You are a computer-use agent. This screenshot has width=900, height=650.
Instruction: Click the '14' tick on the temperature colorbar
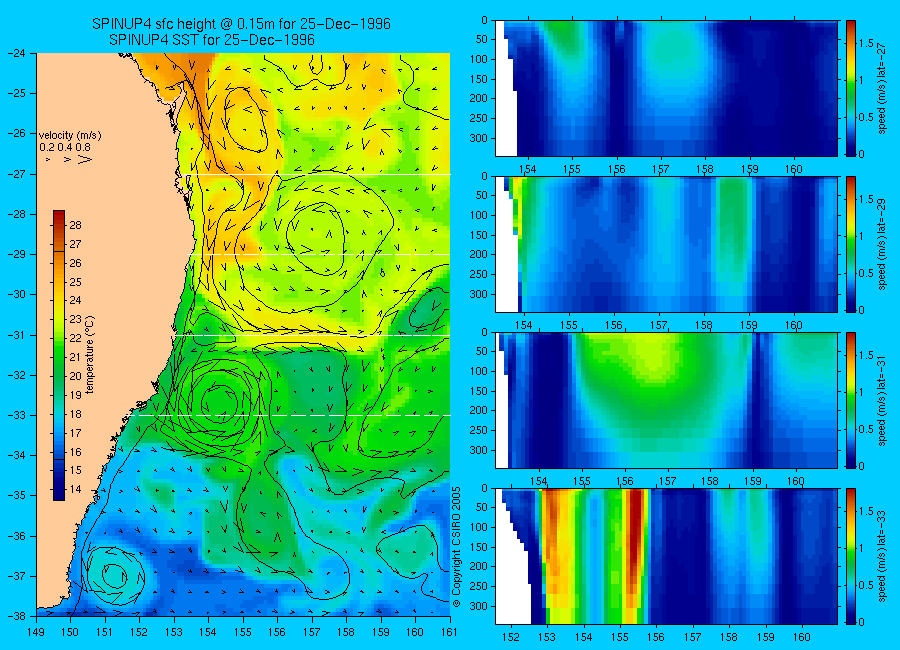click(x=75, y=489)
